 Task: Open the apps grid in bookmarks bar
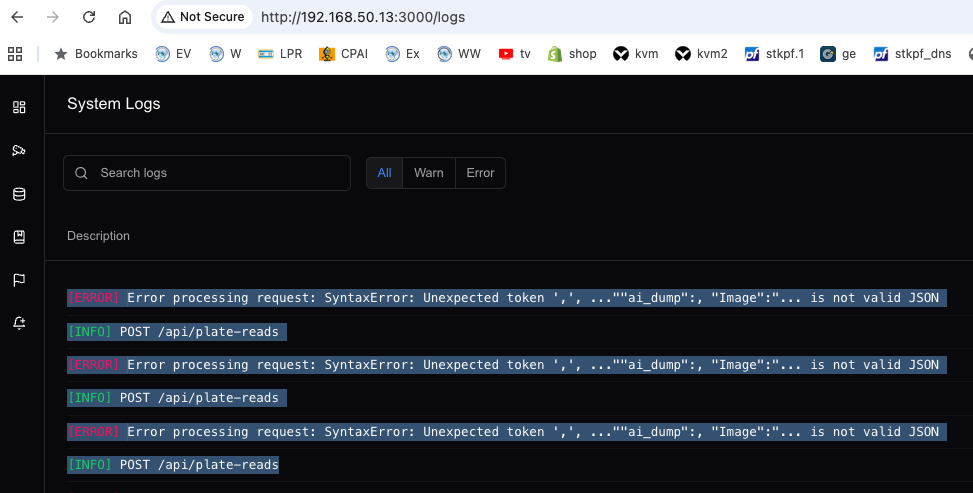pos(14,54)
